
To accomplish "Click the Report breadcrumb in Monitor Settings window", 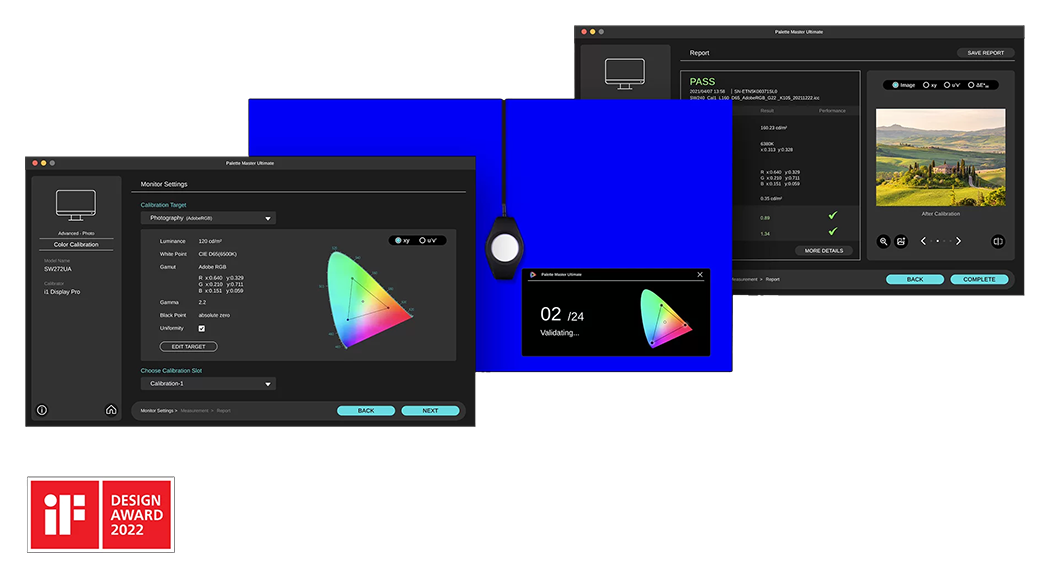I will tap(224, 411).
